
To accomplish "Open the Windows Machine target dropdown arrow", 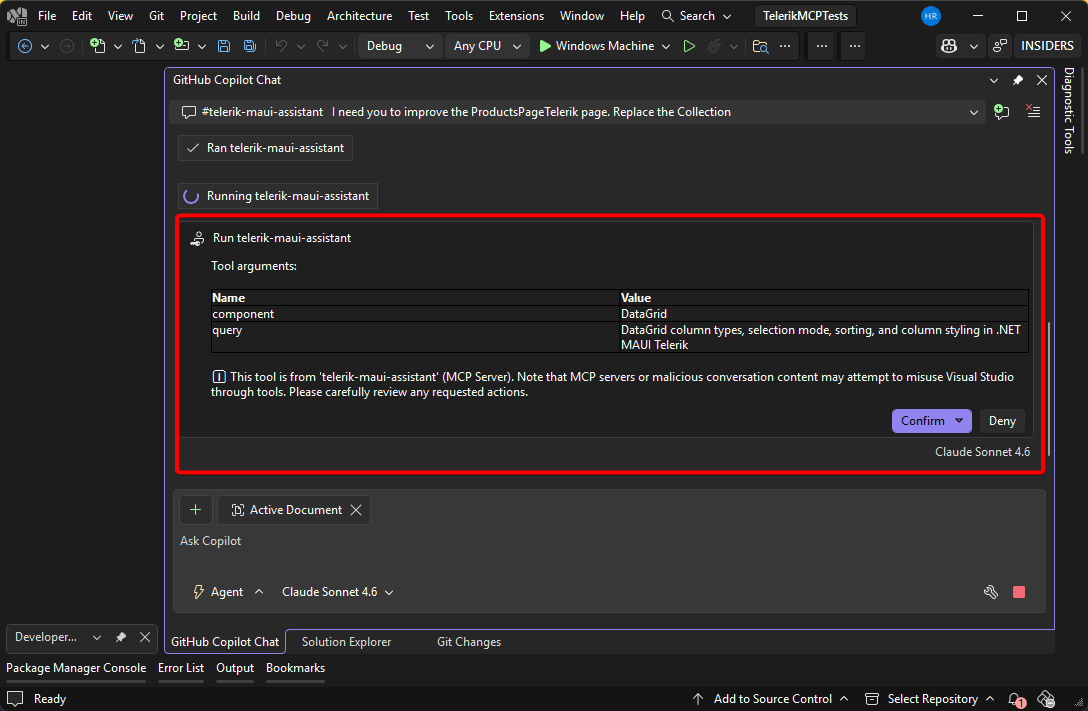I will [666, 46].
